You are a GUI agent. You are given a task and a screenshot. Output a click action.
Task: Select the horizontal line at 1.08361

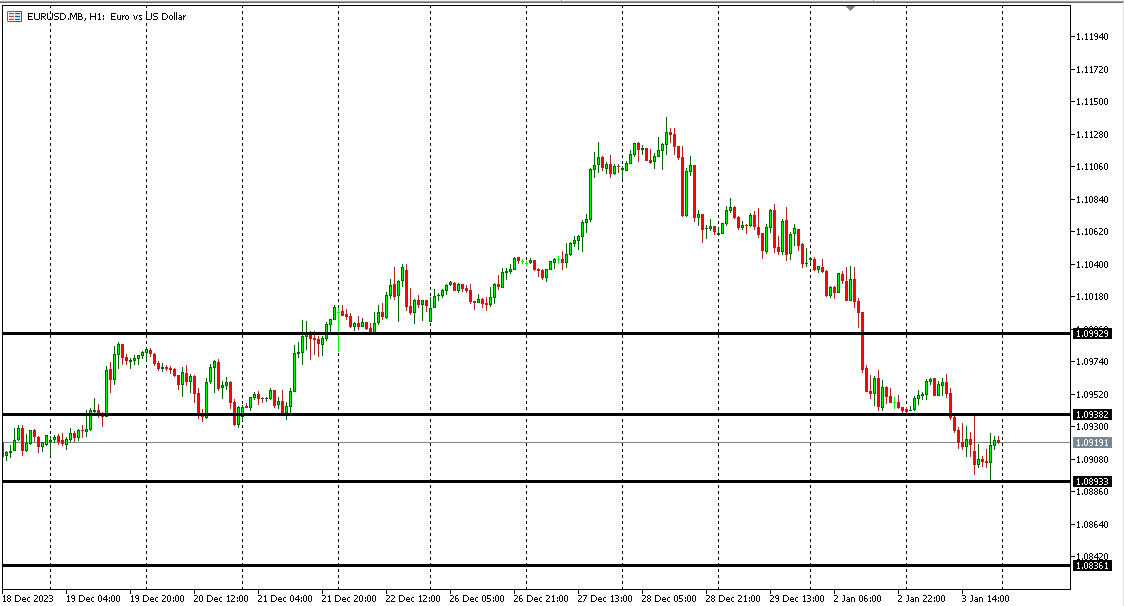[x=500, y=566]
